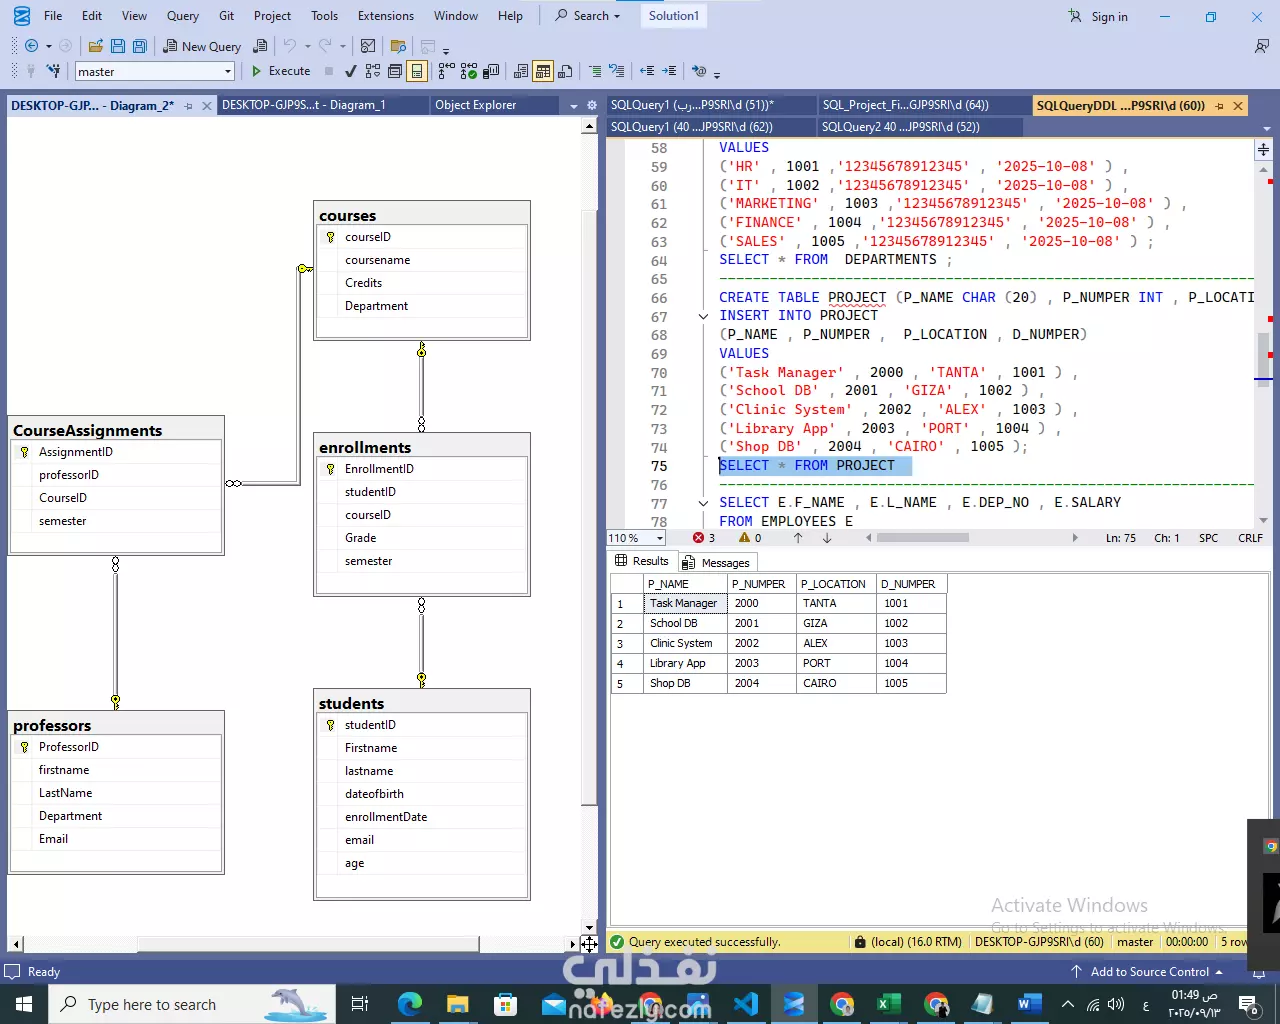Viewport: 1280px width, 1024px height.
Task: Go to next issue with down arrow
Action: pyautogui.click(x=827, y=538)
